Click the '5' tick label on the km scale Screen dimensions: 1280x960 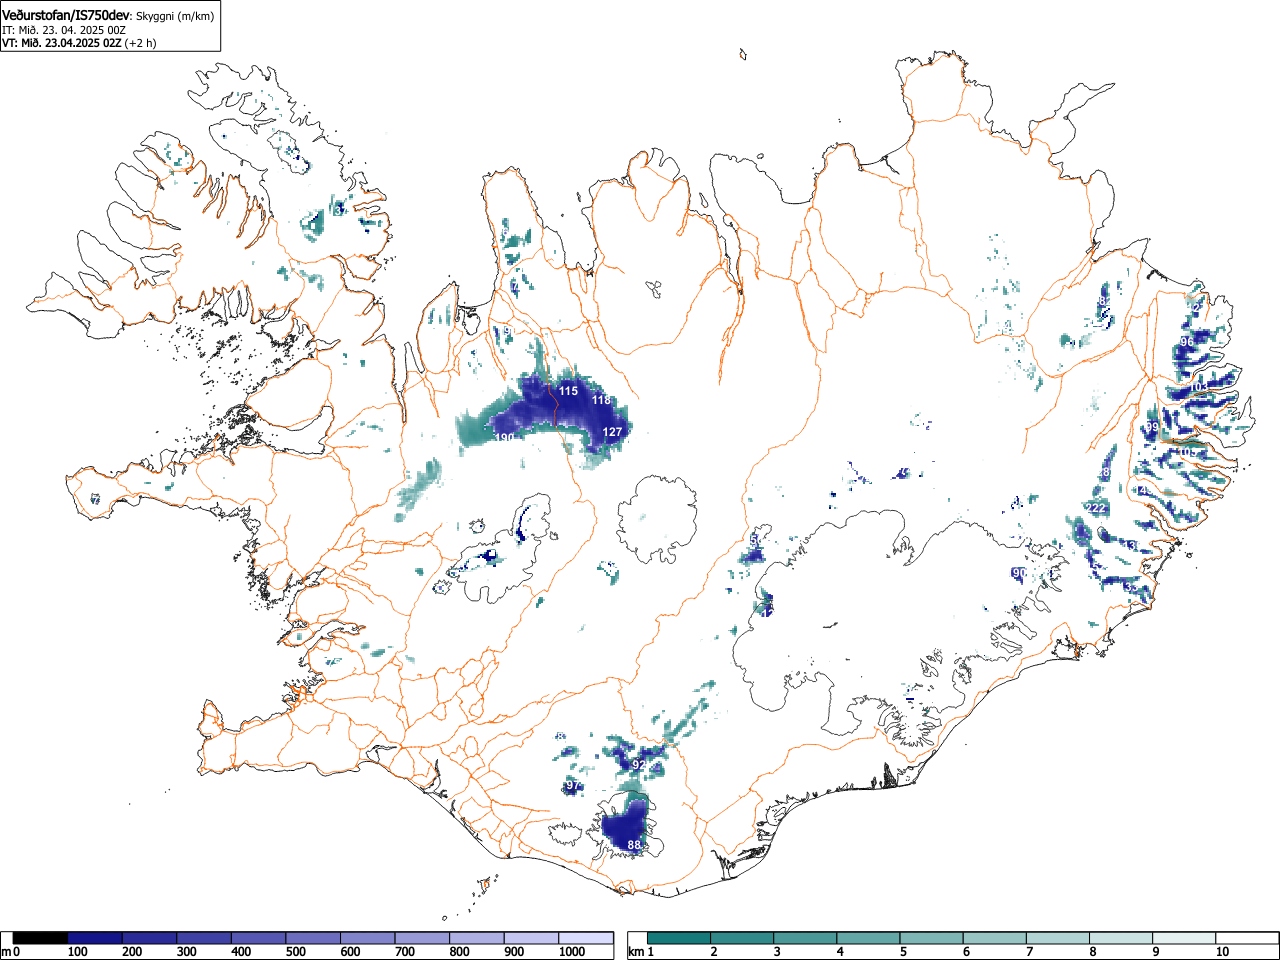pyautogui.click(x=903, y=952)
